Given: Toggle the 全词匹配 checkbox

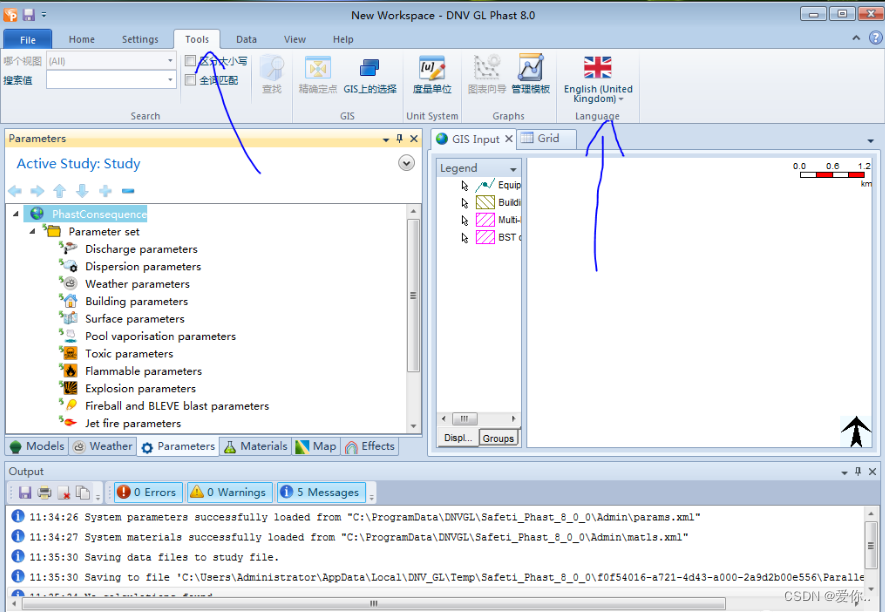Looking at the screenshot, I should (190, 80).
